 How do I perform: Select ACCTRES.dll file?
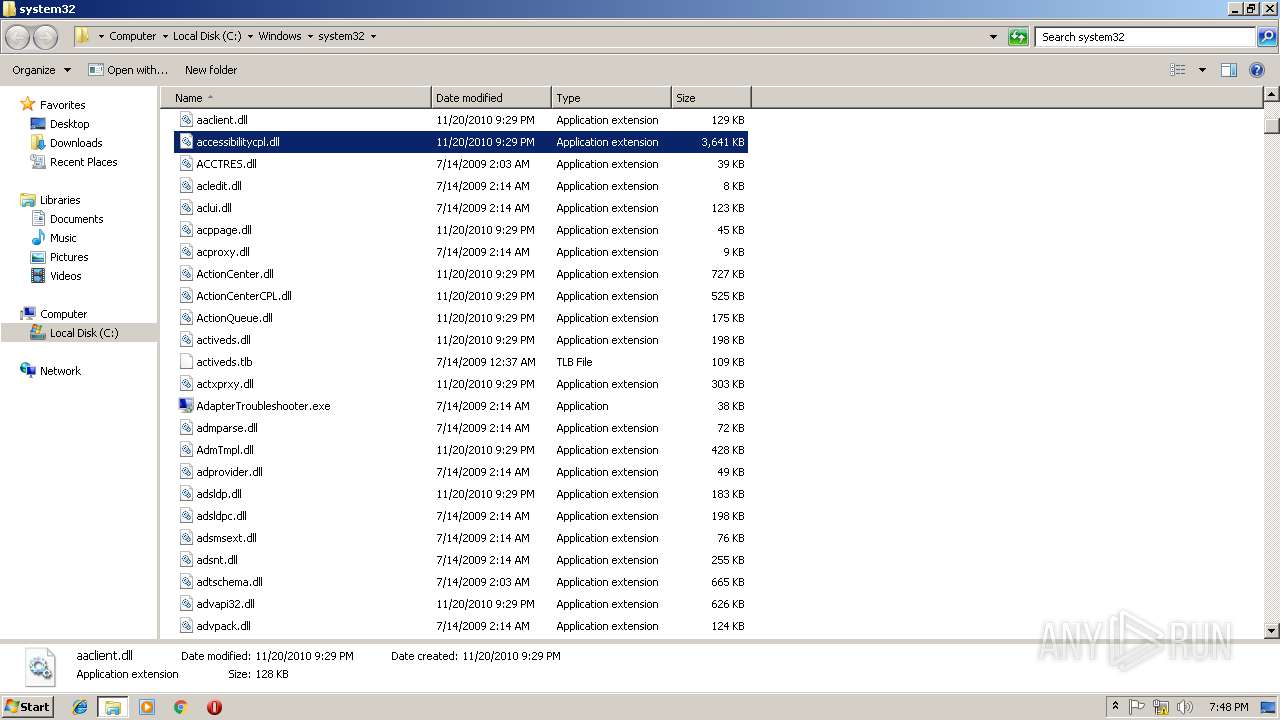click(x=461, y=164)
